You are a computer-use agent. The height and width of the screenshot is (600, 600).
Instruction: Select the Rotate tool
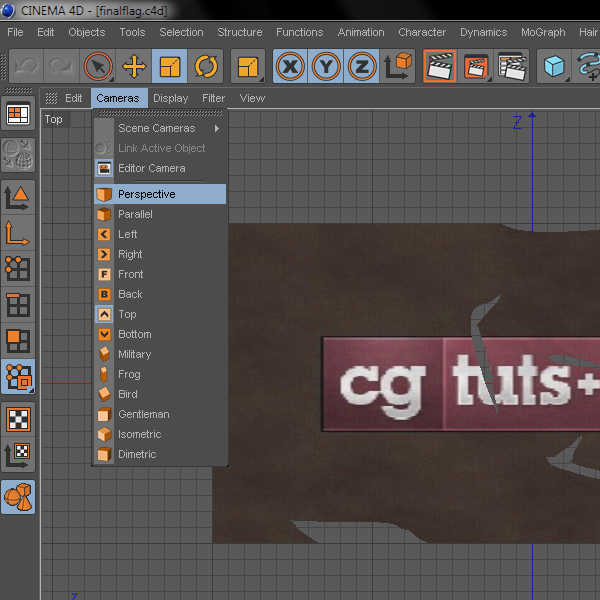(x=206, y=66)
